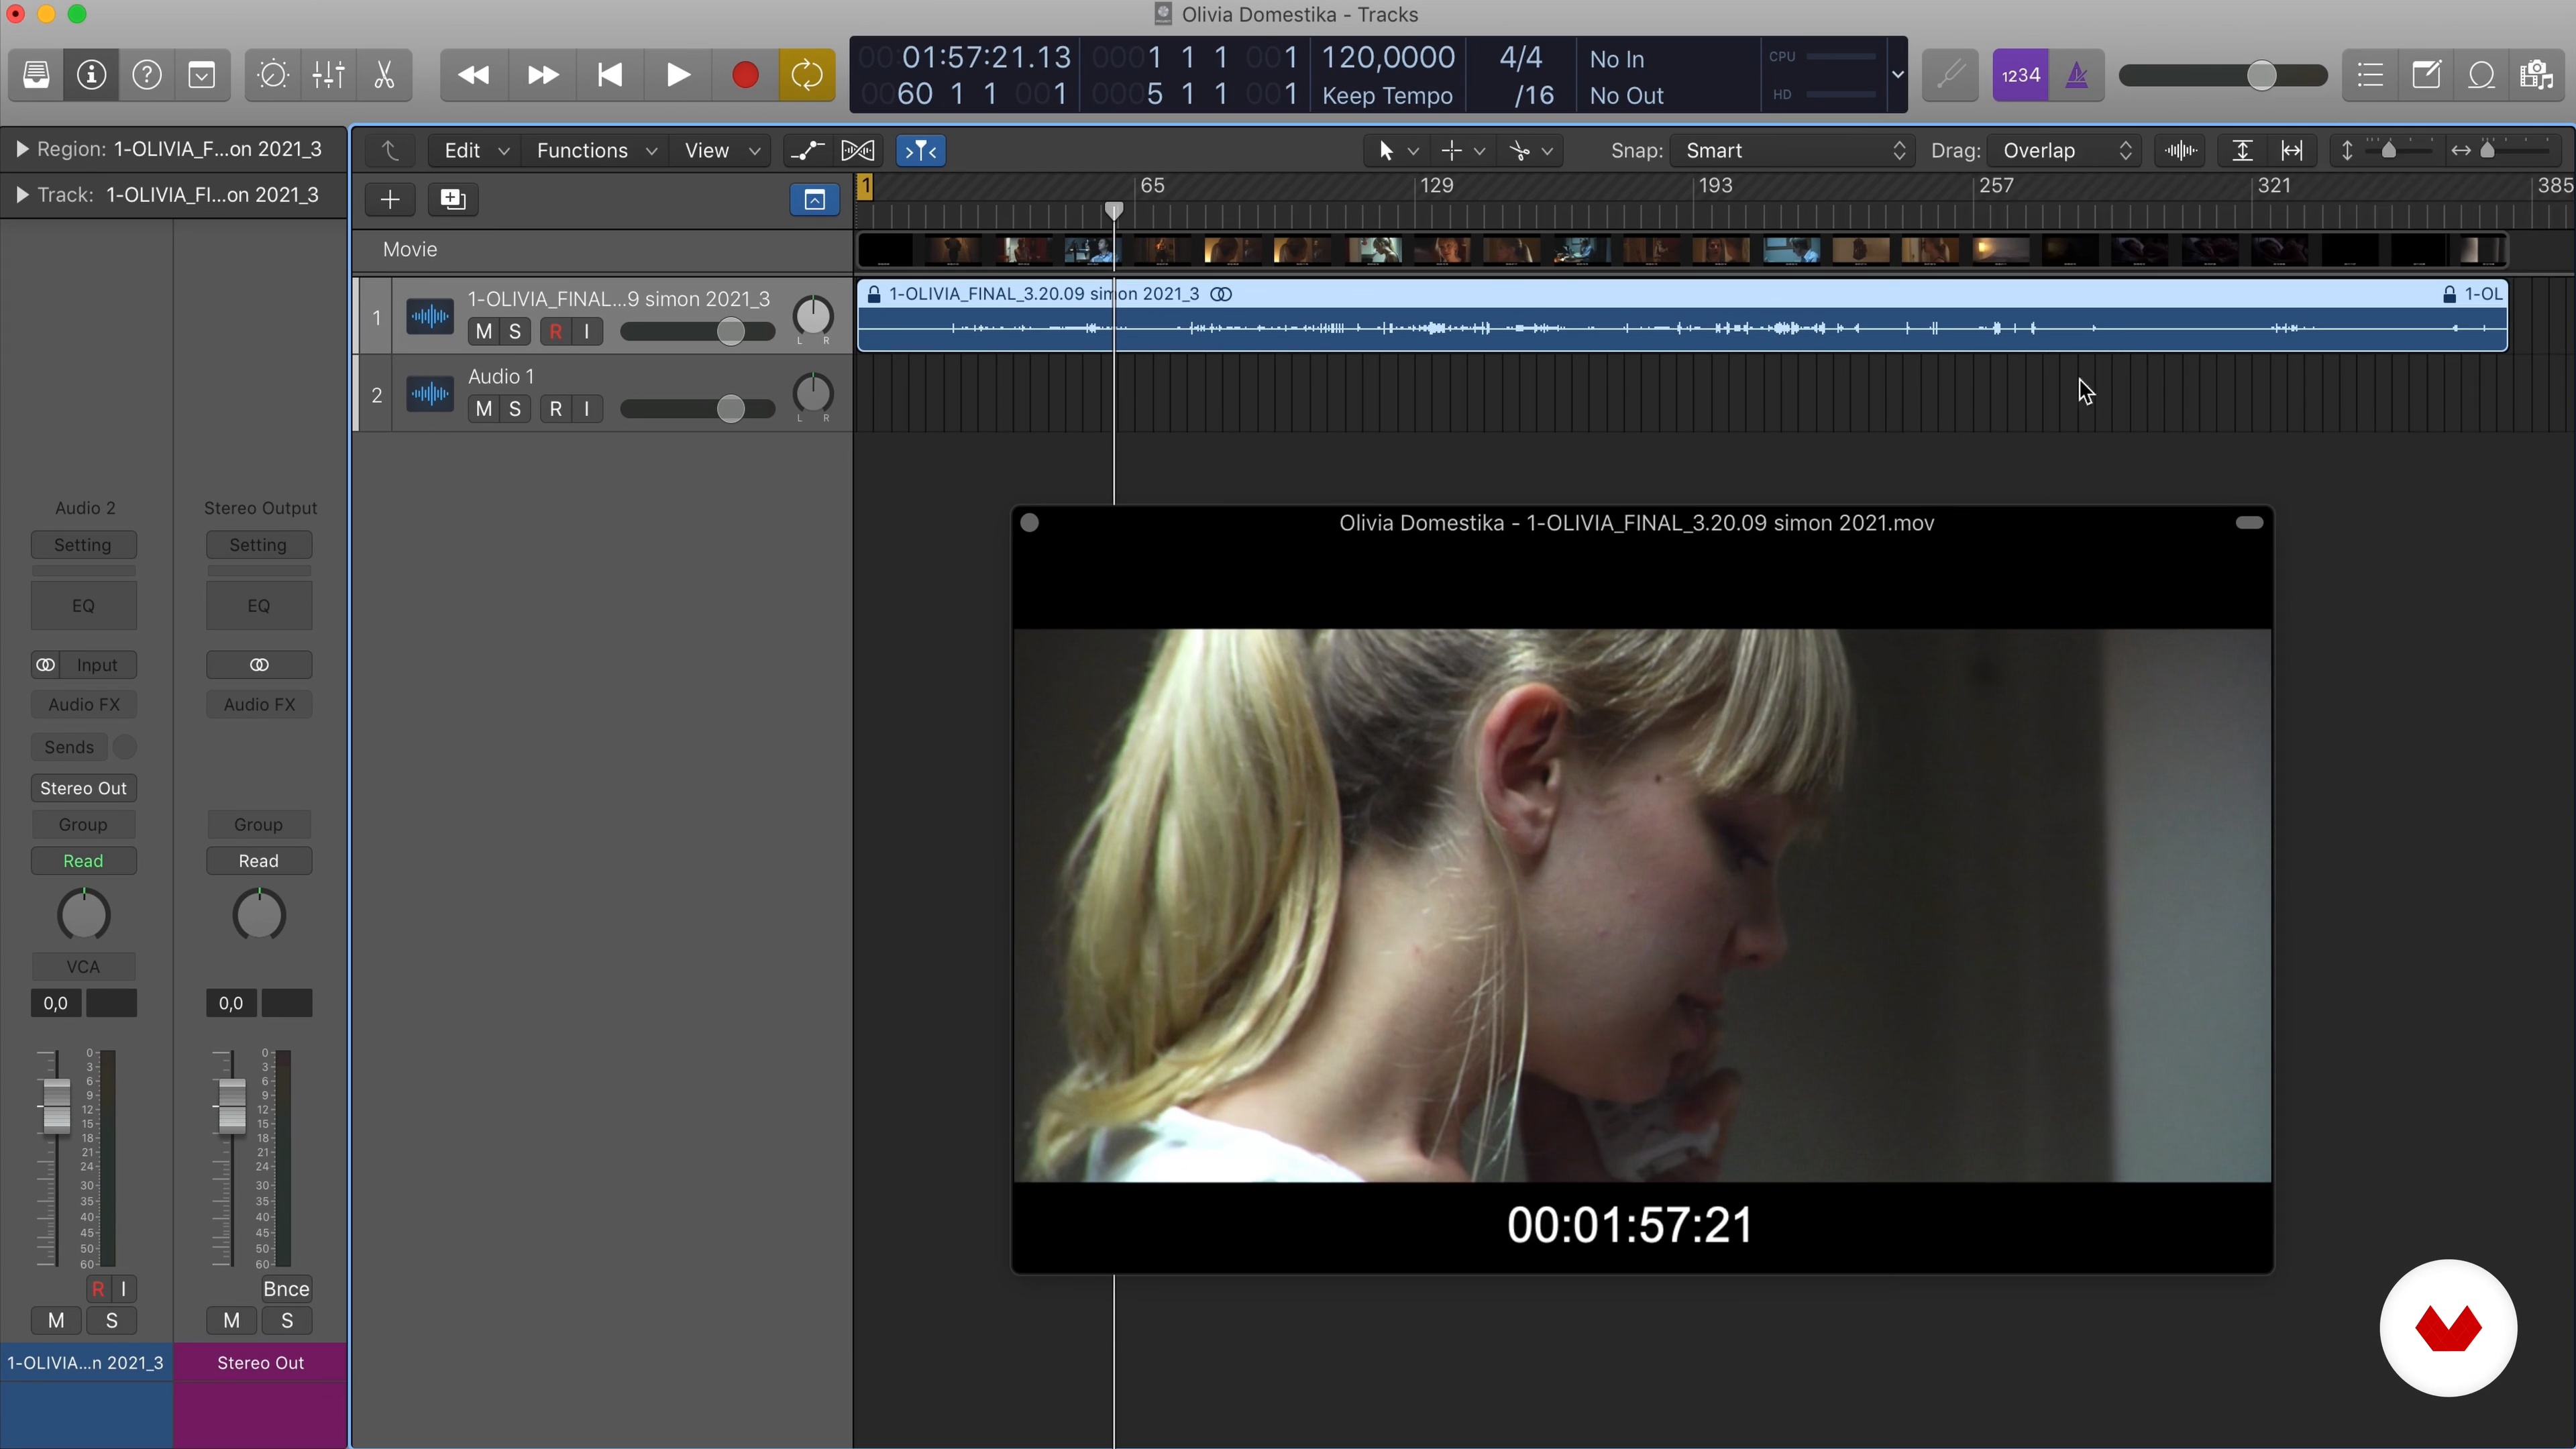Click the Tuner icon
Image resolution: width=2576 pixels, height=1449 pixels.
[1950, 75]
